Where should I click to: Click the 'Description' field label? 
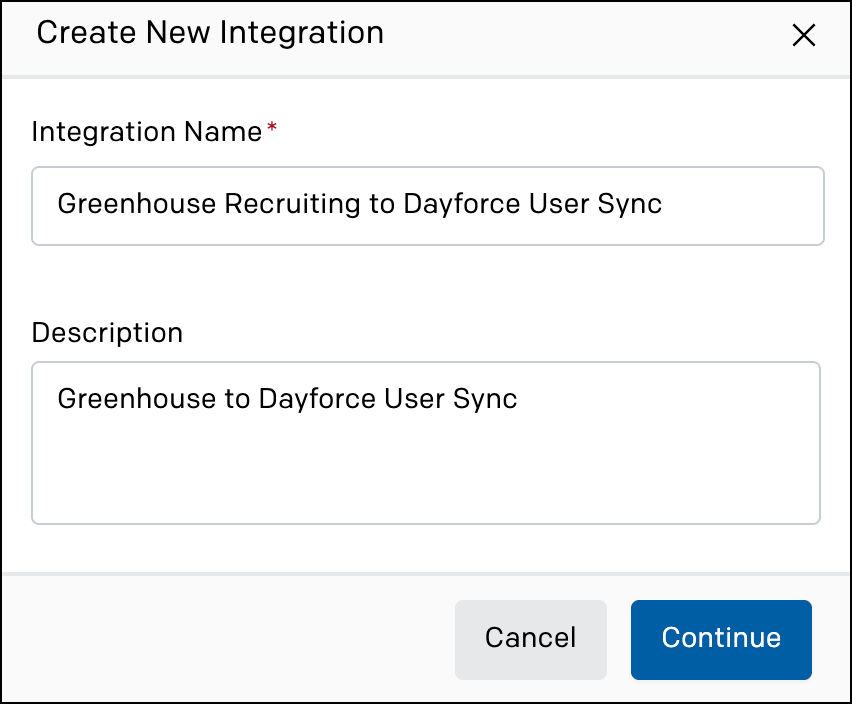point(107,333)
